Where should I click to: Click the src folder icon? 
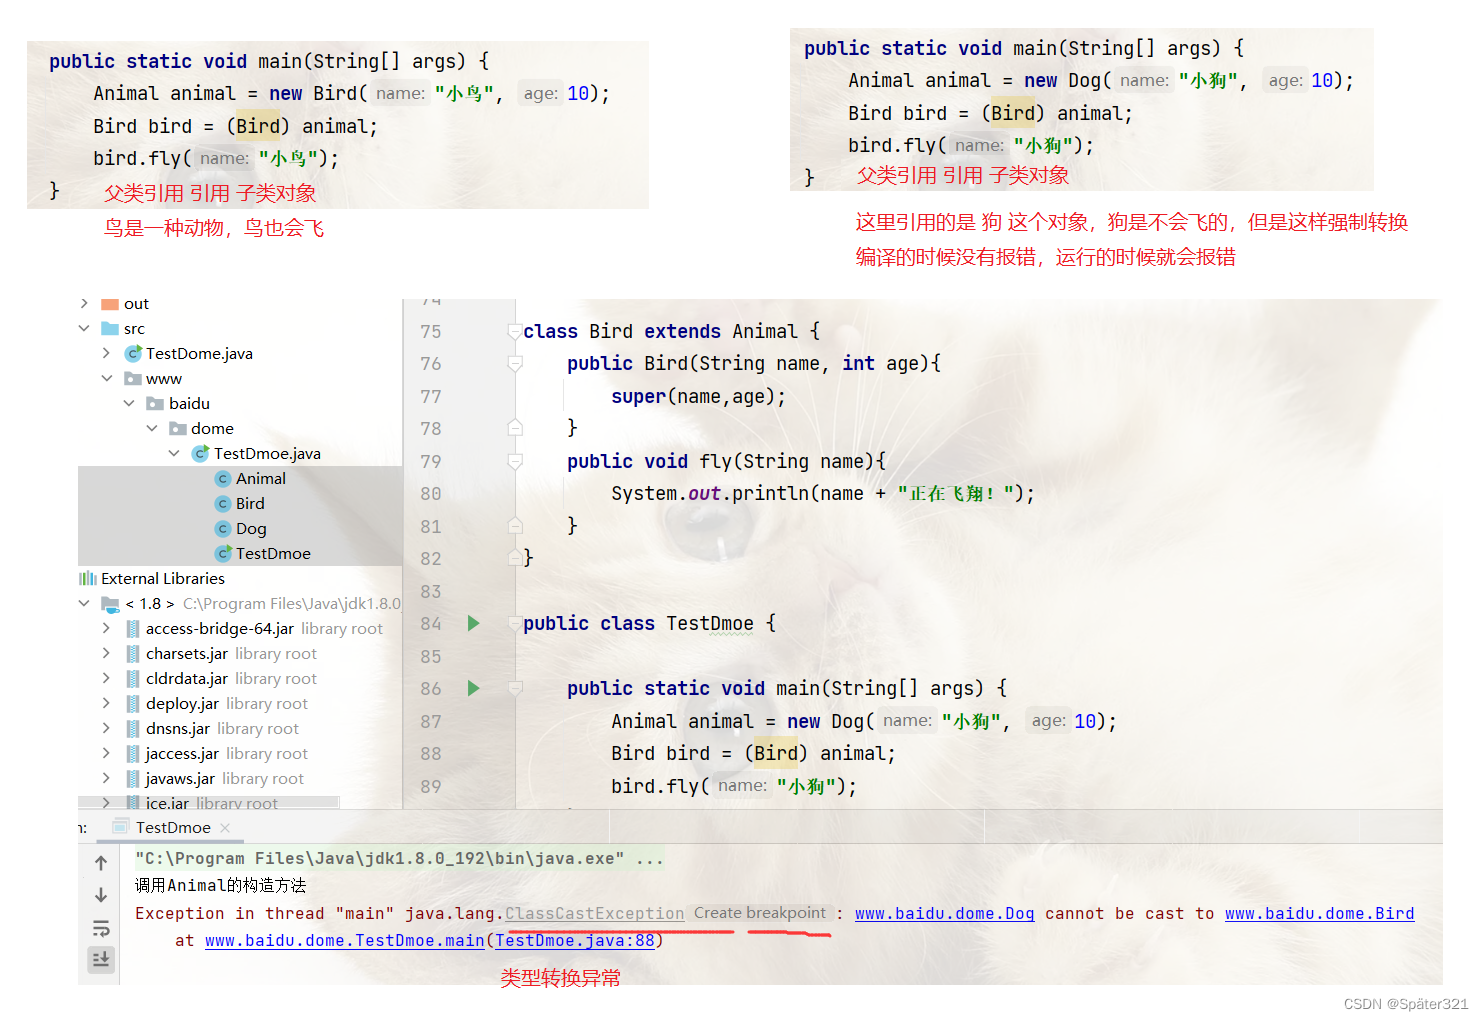tap(110, 329)
